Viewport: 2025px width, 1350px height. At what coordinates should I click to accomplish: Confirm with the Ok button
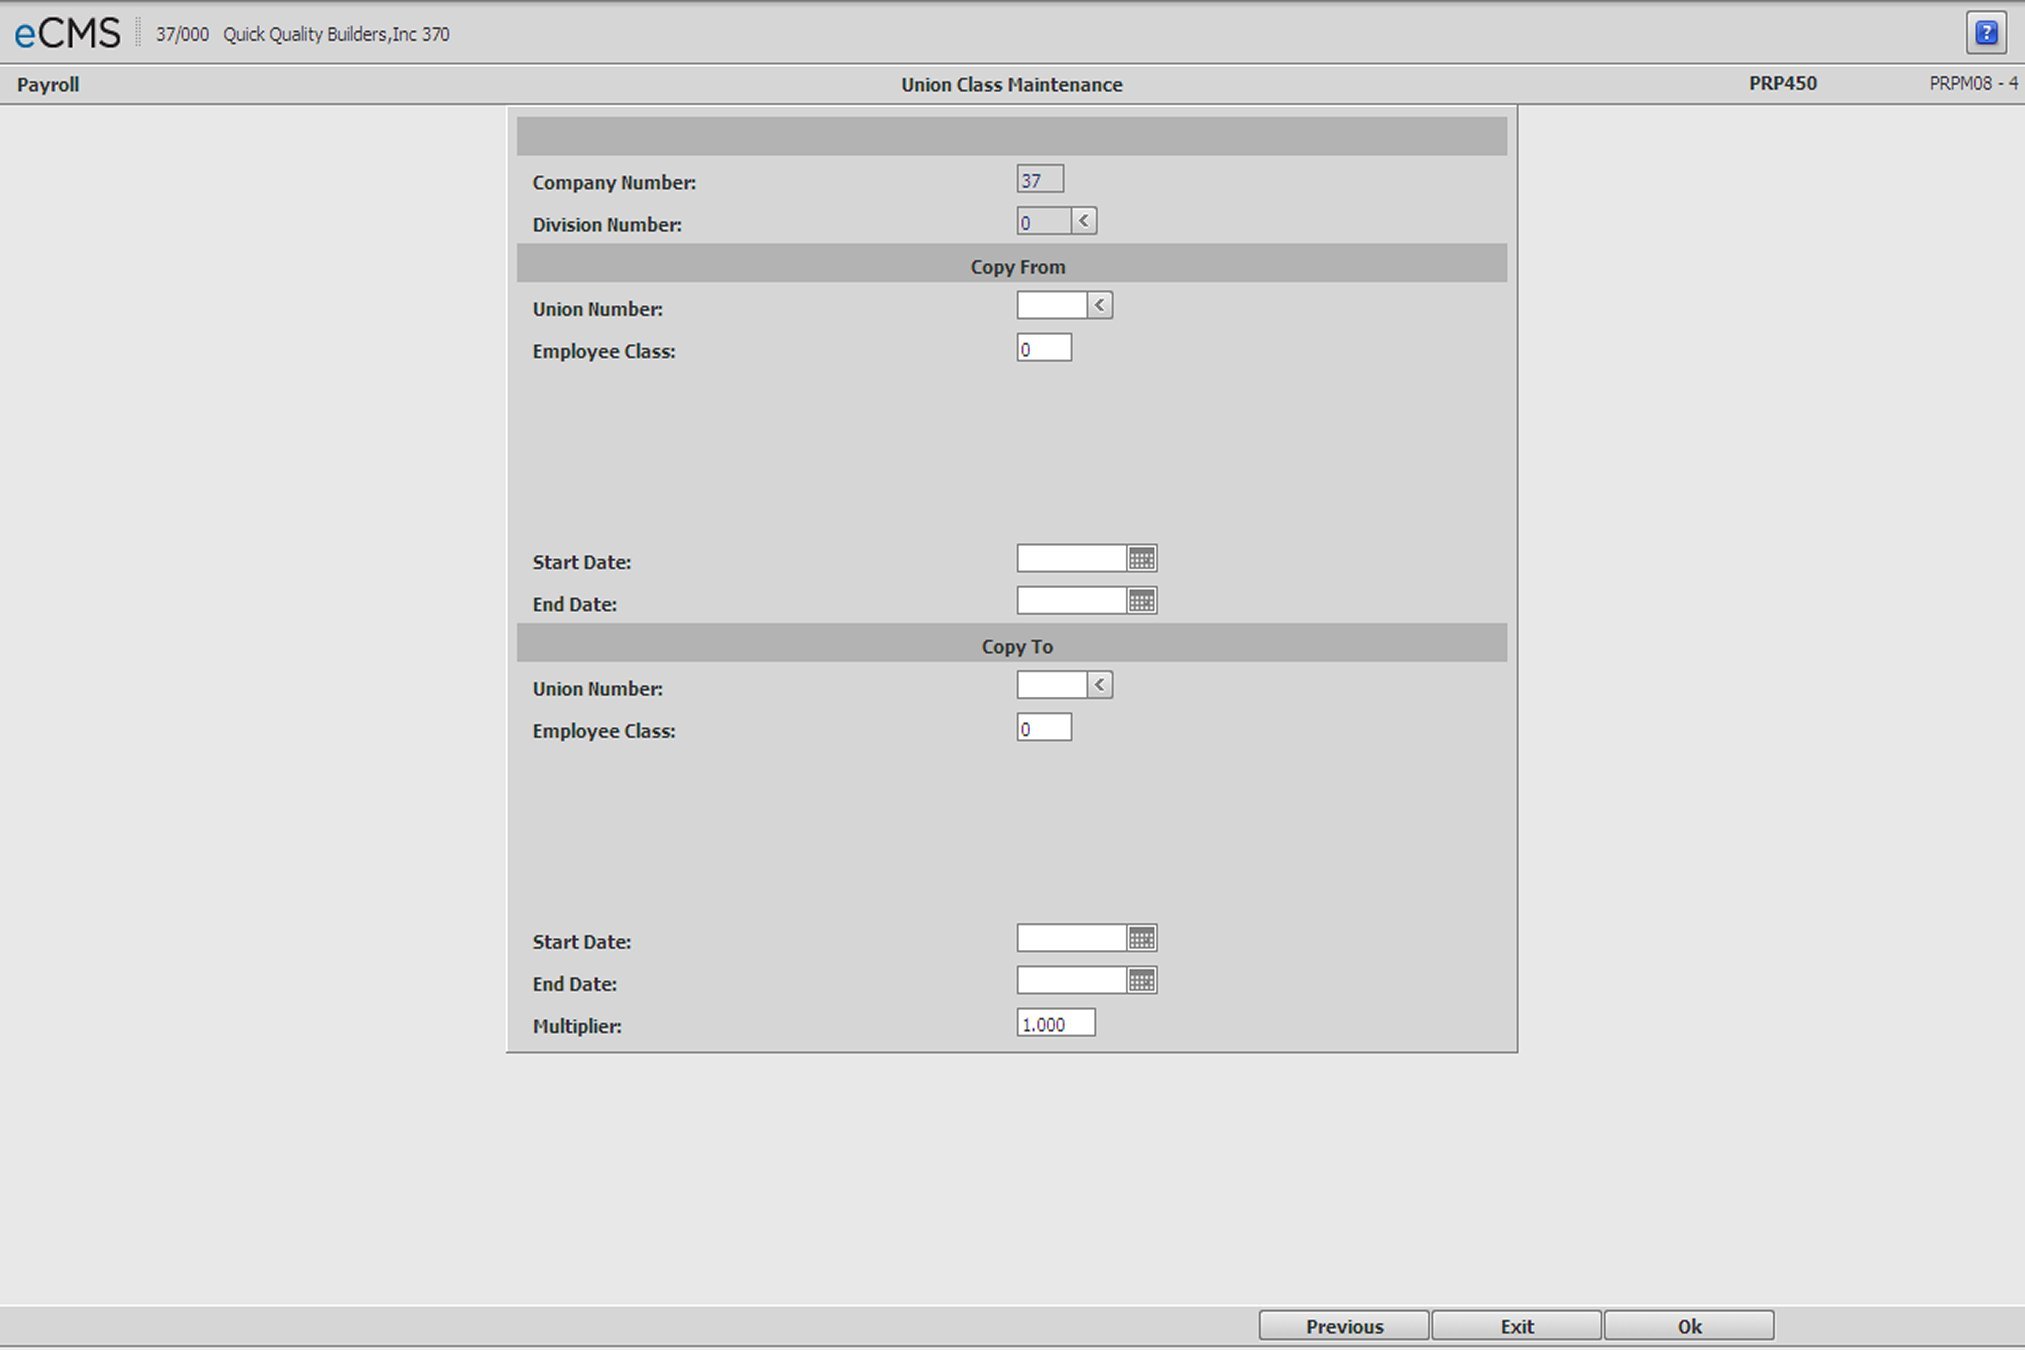pos(1688,1326)
